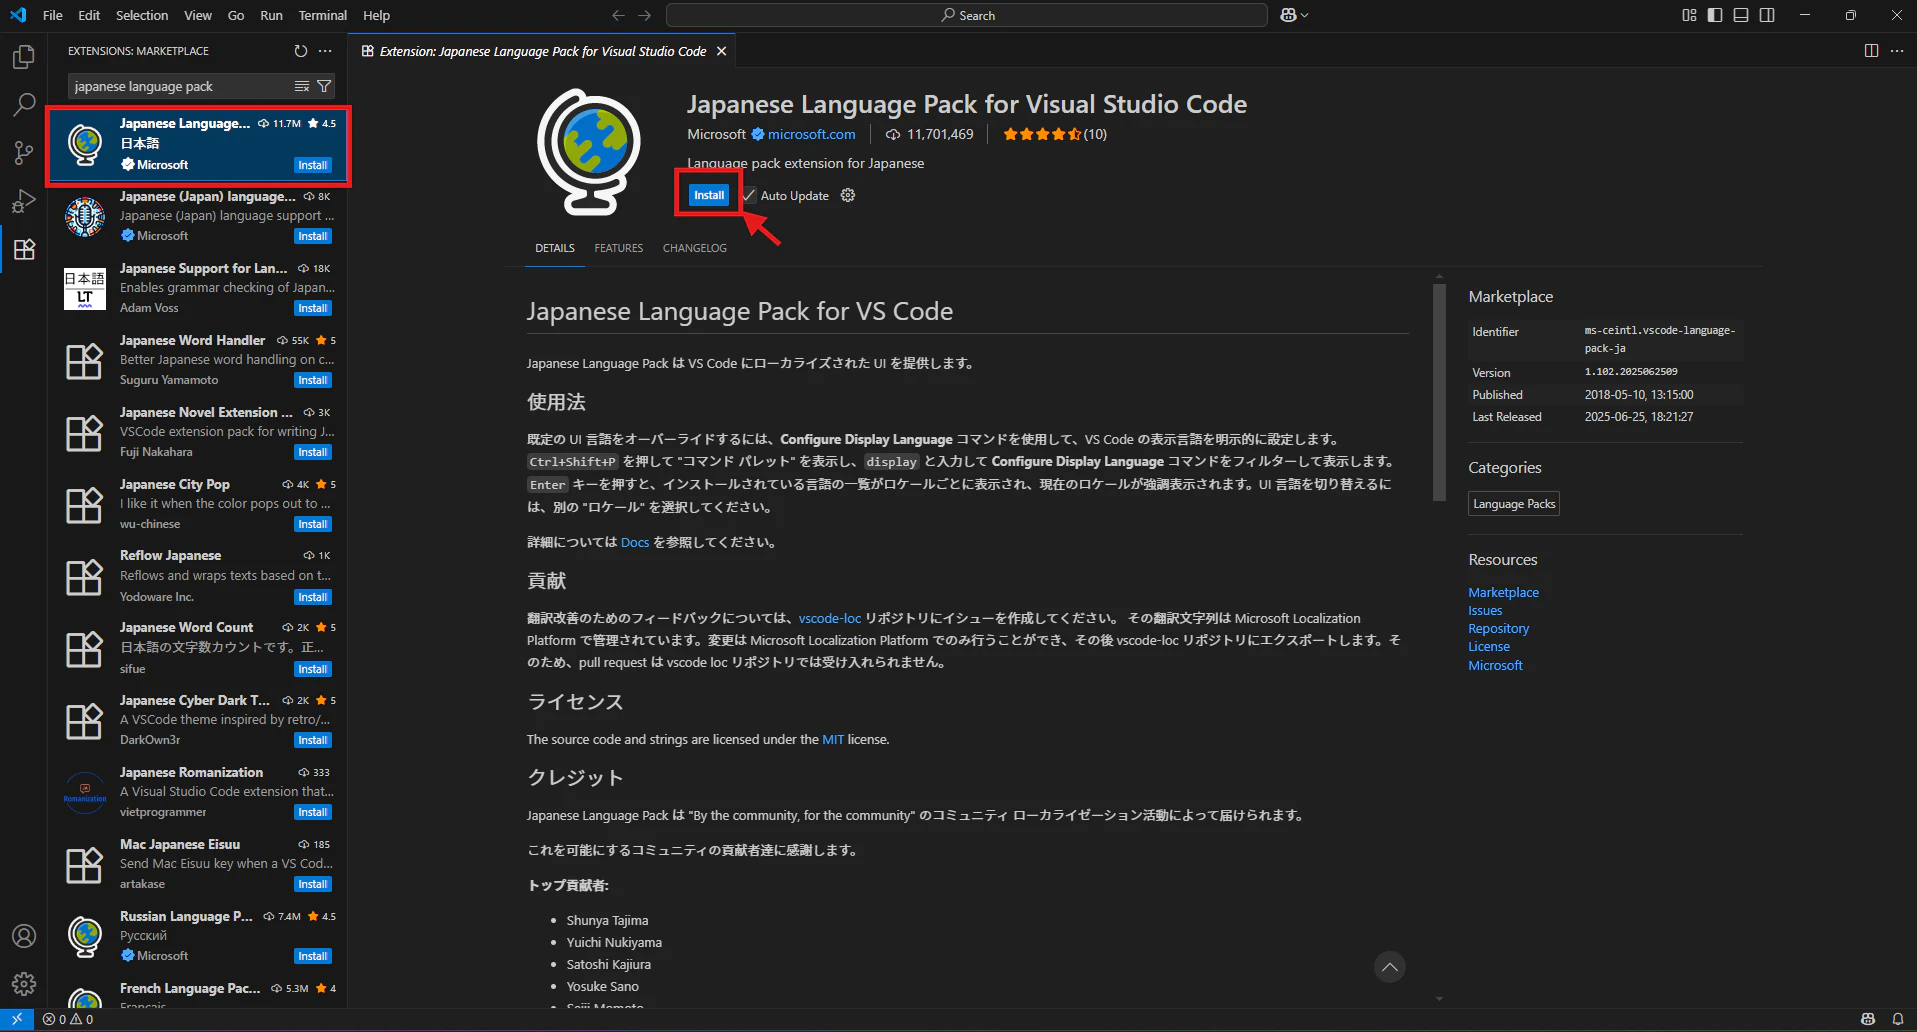1917x1032 pixels.
Task: Install Japanese Word Handler extension
Action: pyautogui.click(x=312, y=380)
